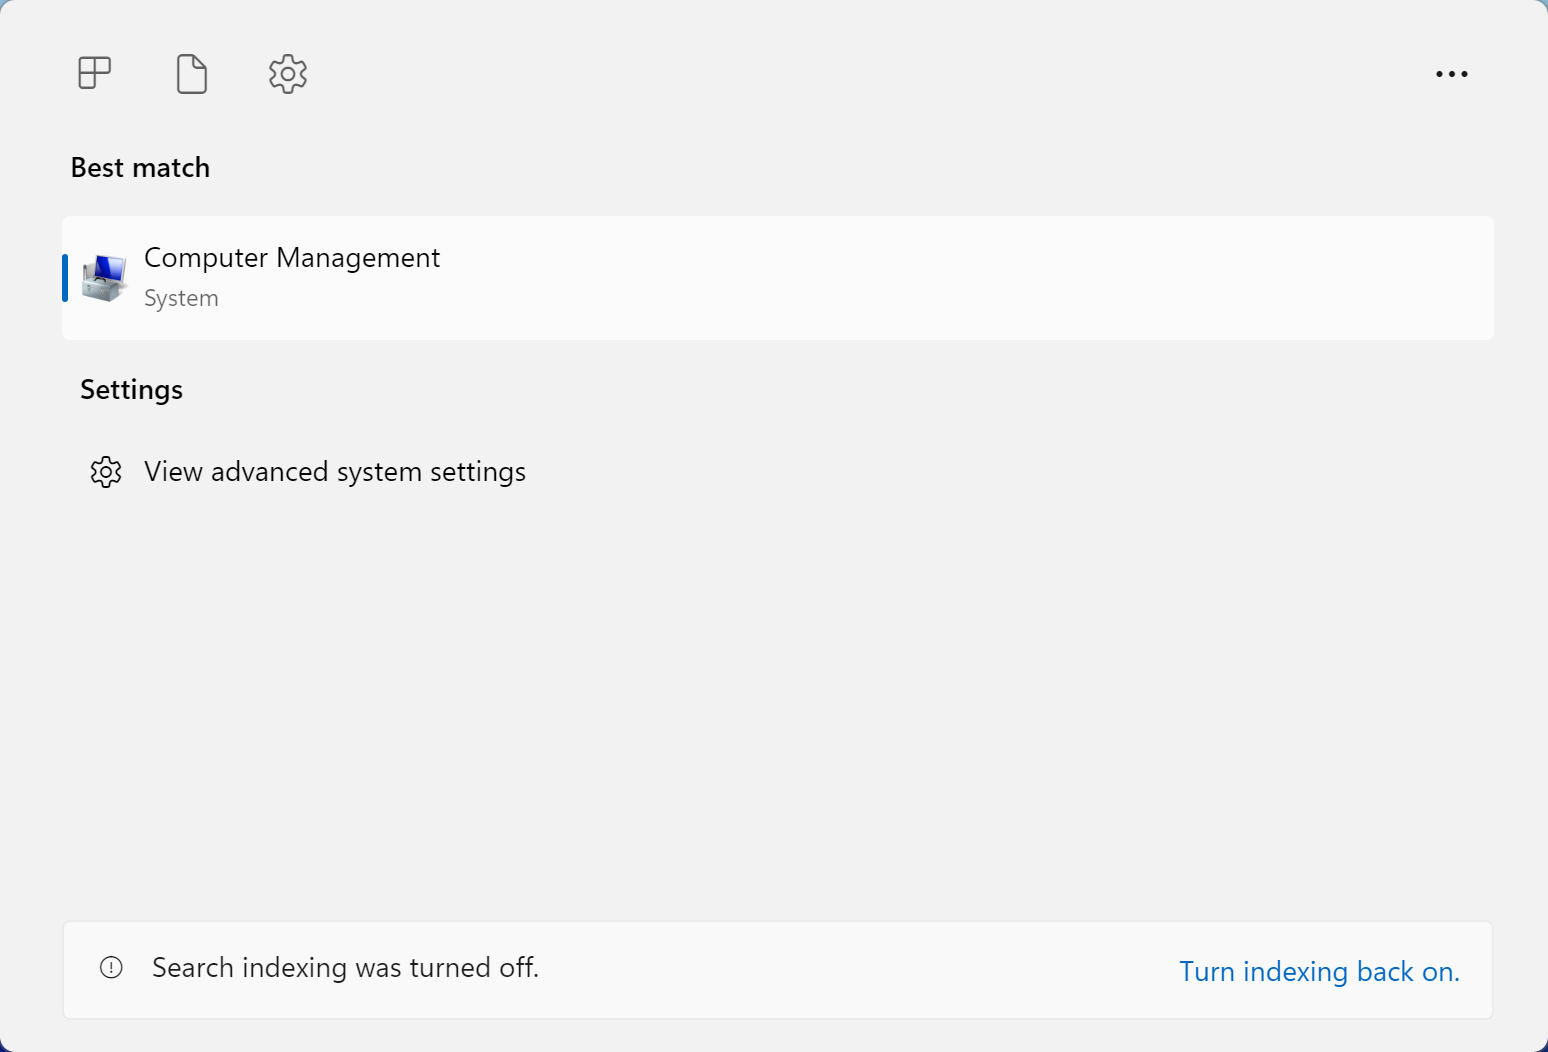The width and height of the screenshot is (1548, 1052).
Task: Open the Apps filter icon
Action: click(95, 73)
